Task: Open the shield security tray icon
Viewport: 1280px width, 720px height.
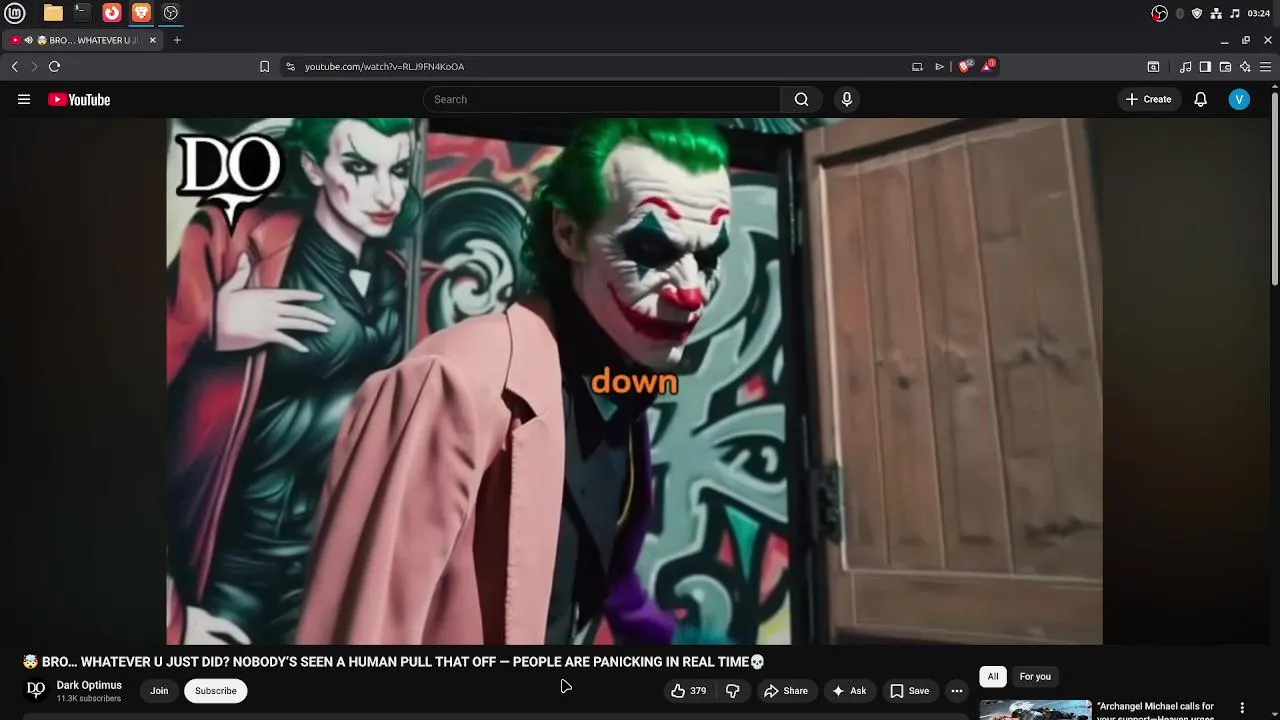Action: [1197, 13]
